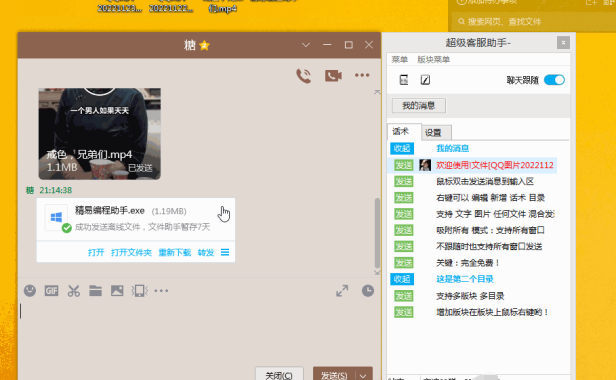616x380 pixels.
Task: Select text 关键：完全免费！
Action: (x=468, y=263)
